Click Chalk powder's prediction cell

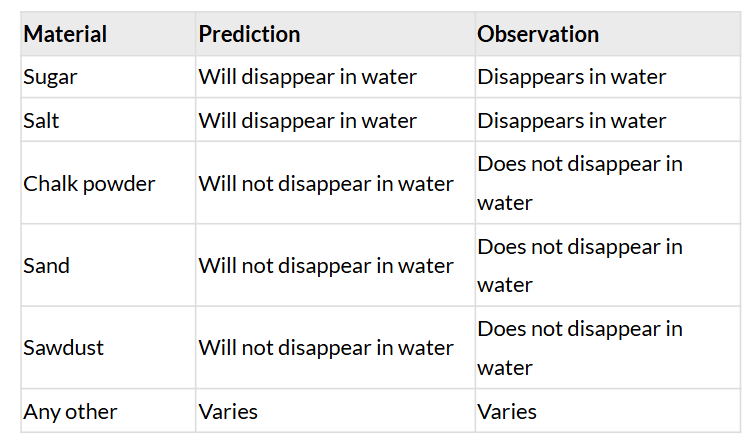[326, 184]
